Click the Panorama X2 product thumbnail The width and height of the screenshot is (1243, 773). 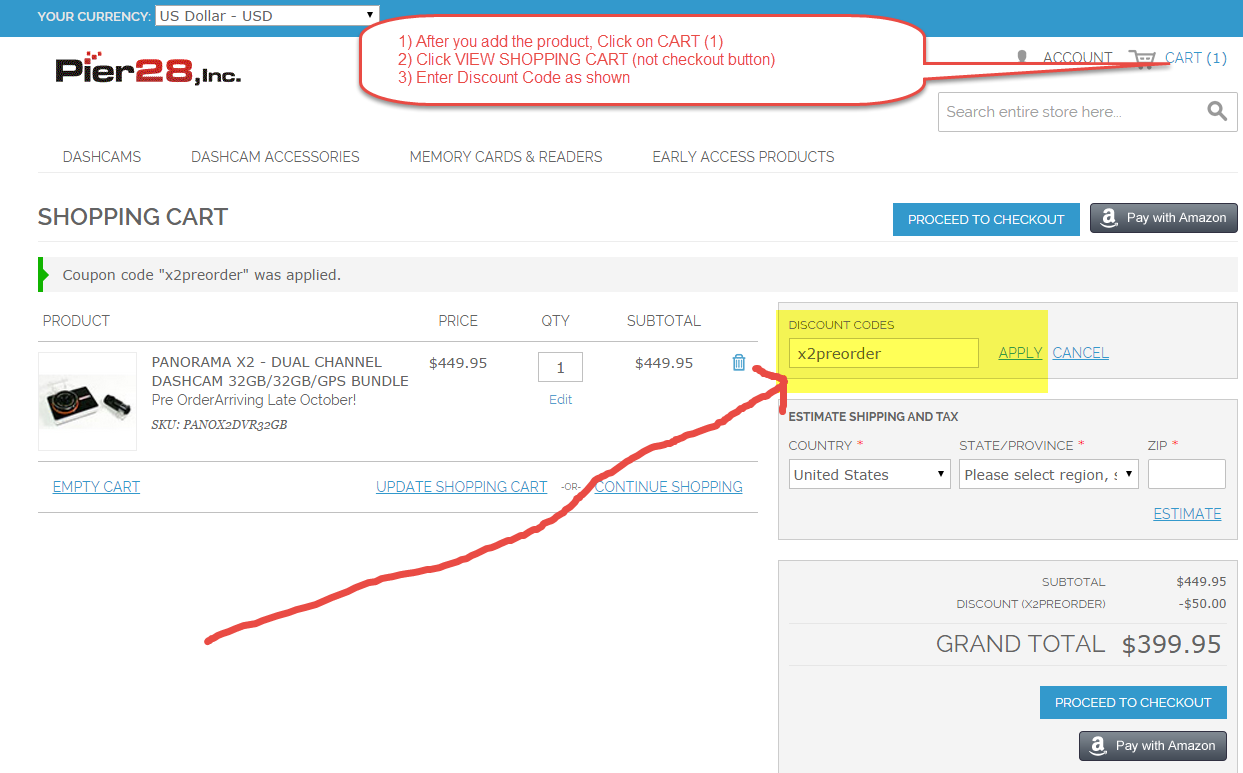click(87, 401)
